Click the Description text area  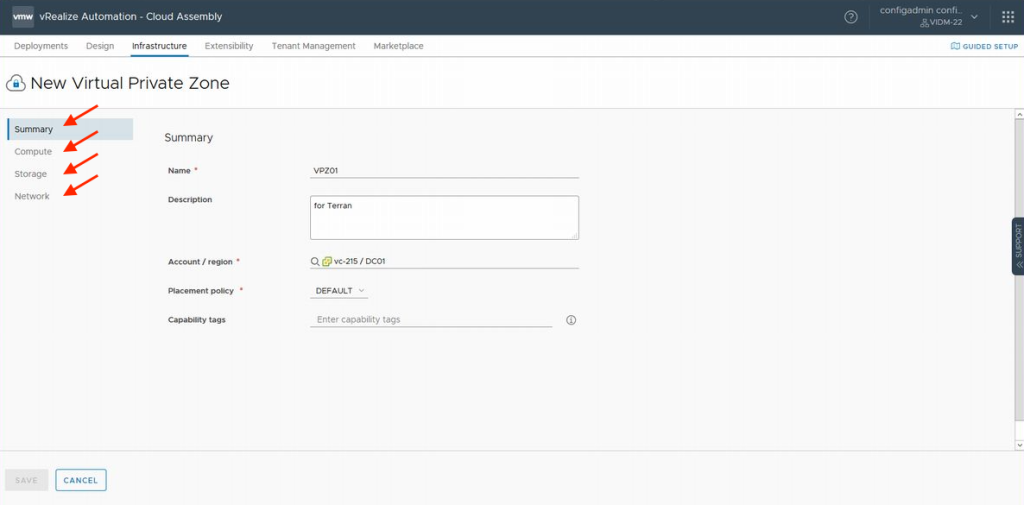pos(444,218)
